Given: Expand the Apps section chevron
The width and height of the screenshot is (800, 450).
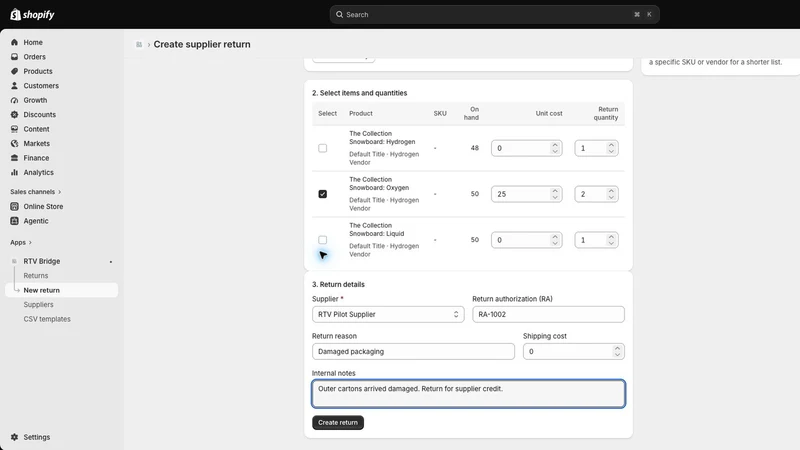Looking at the screenshot, I should [30, 242].
